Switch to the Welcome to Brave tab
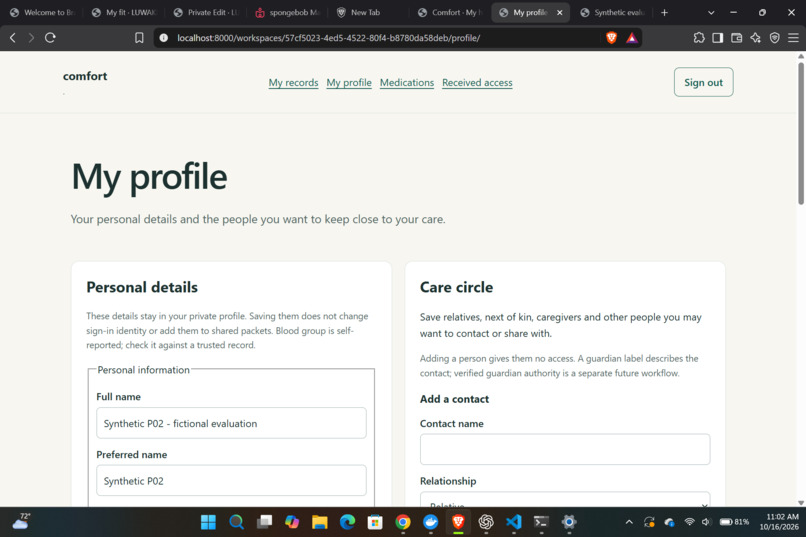The width and height of the screenshot is (806, 537). [x=43, y=12]
